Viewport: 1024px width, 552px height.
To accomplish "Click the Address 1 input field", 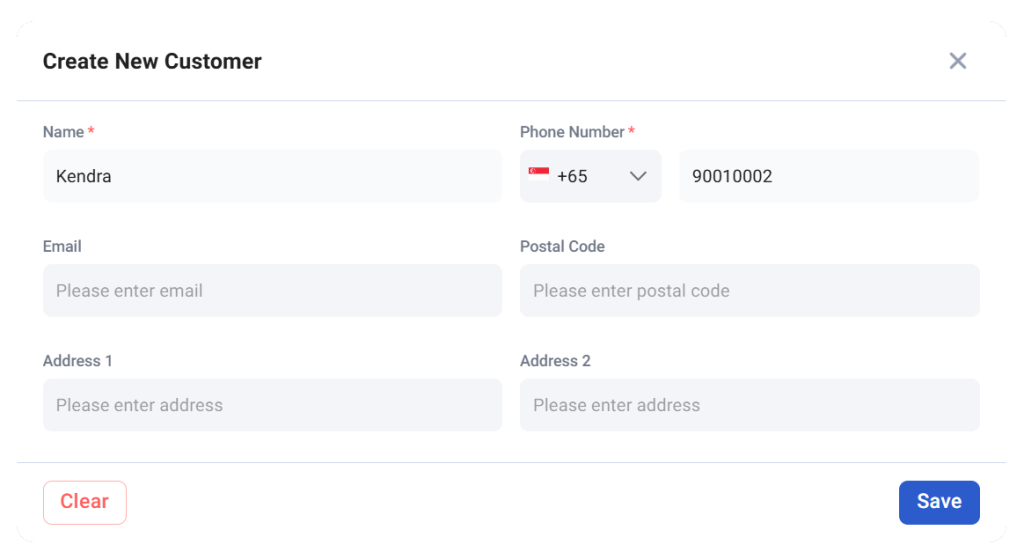I will 272,405.
